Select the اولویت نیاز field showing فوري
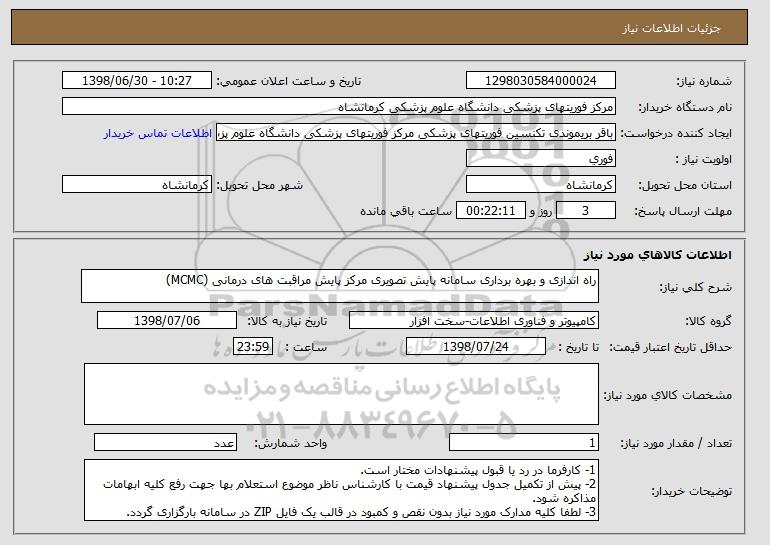770x545 pixels. point(541,159)
